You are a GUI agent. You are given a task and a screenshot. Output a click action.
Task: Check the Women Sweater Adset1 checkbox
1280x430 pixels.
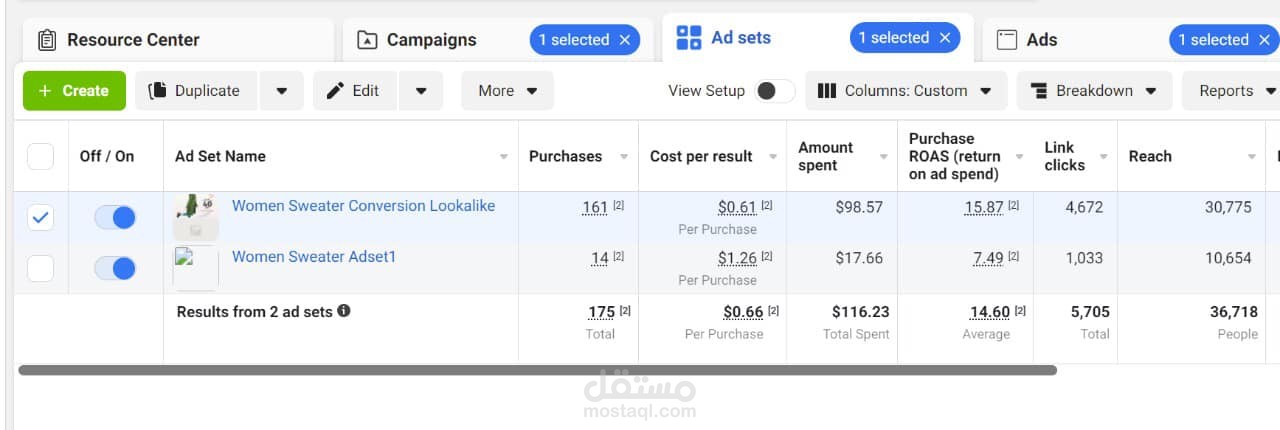click(x=40, y=268)
